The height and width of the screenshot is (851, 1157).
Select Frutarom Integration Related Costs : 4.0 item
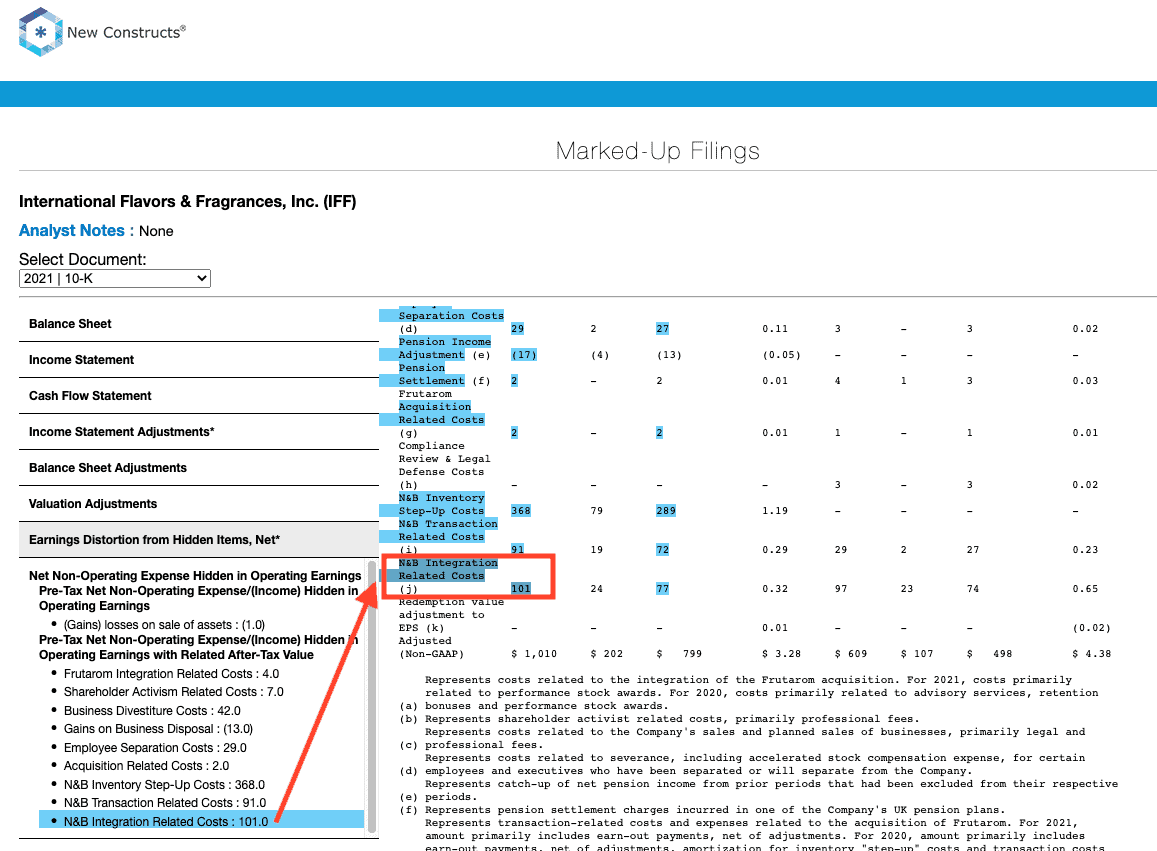click(171, 673)
